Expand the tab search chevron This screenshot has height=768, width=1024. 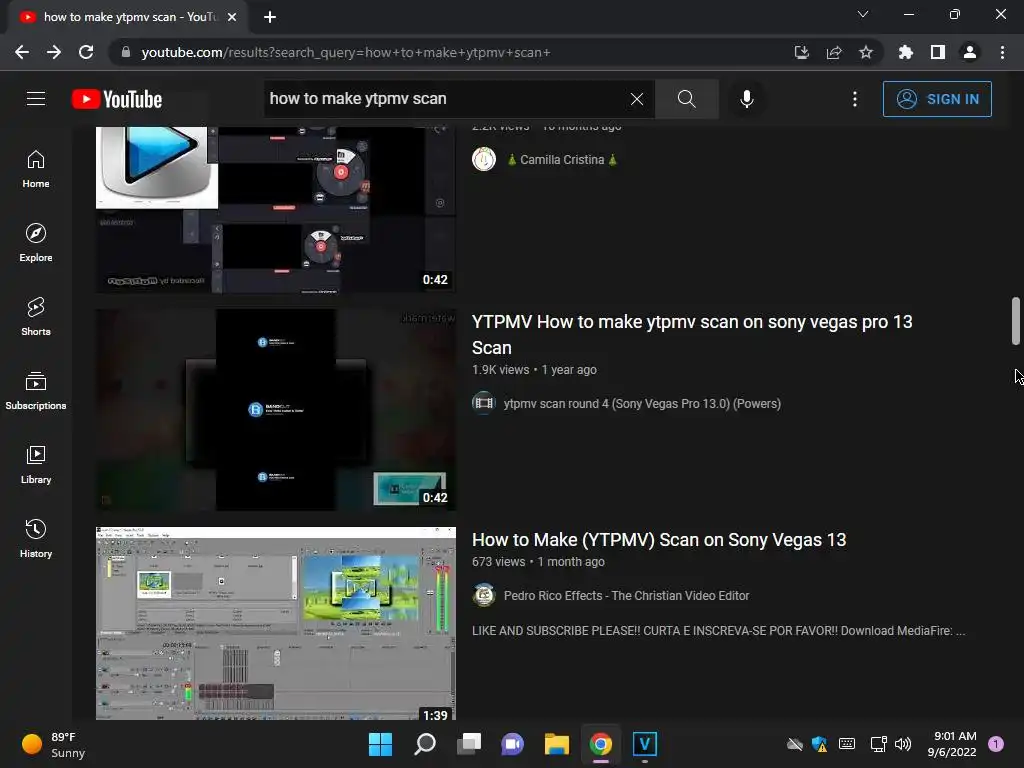pyautogui.click(x=863, y=14)
